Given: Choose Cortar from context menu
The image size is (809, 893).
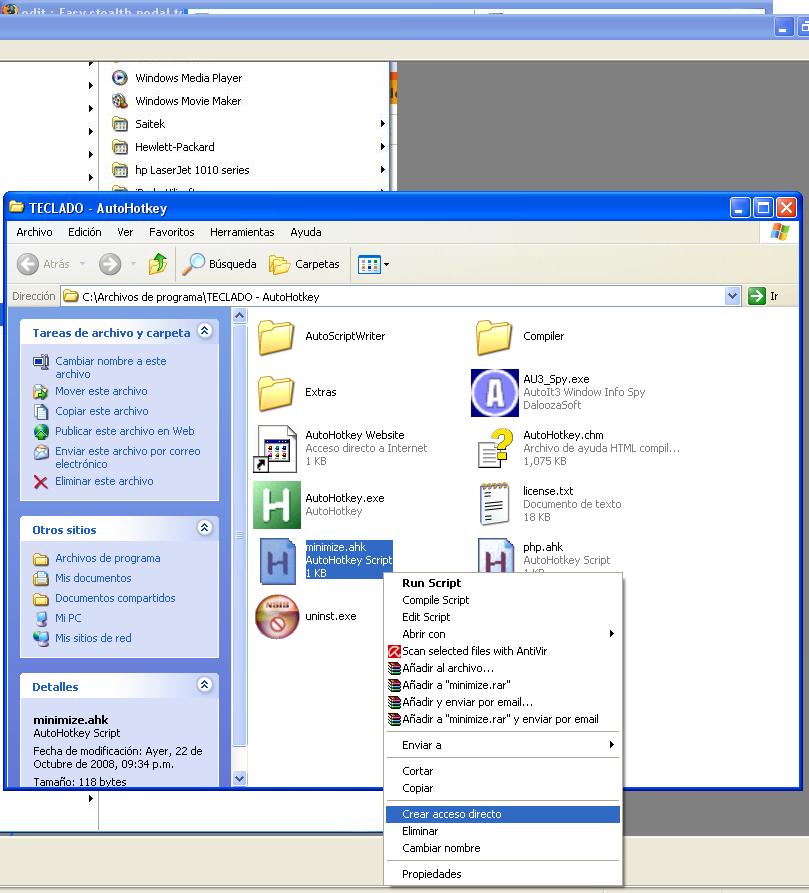Looking at the screenshot, I should pyautogui.click(x=503, y=772).
